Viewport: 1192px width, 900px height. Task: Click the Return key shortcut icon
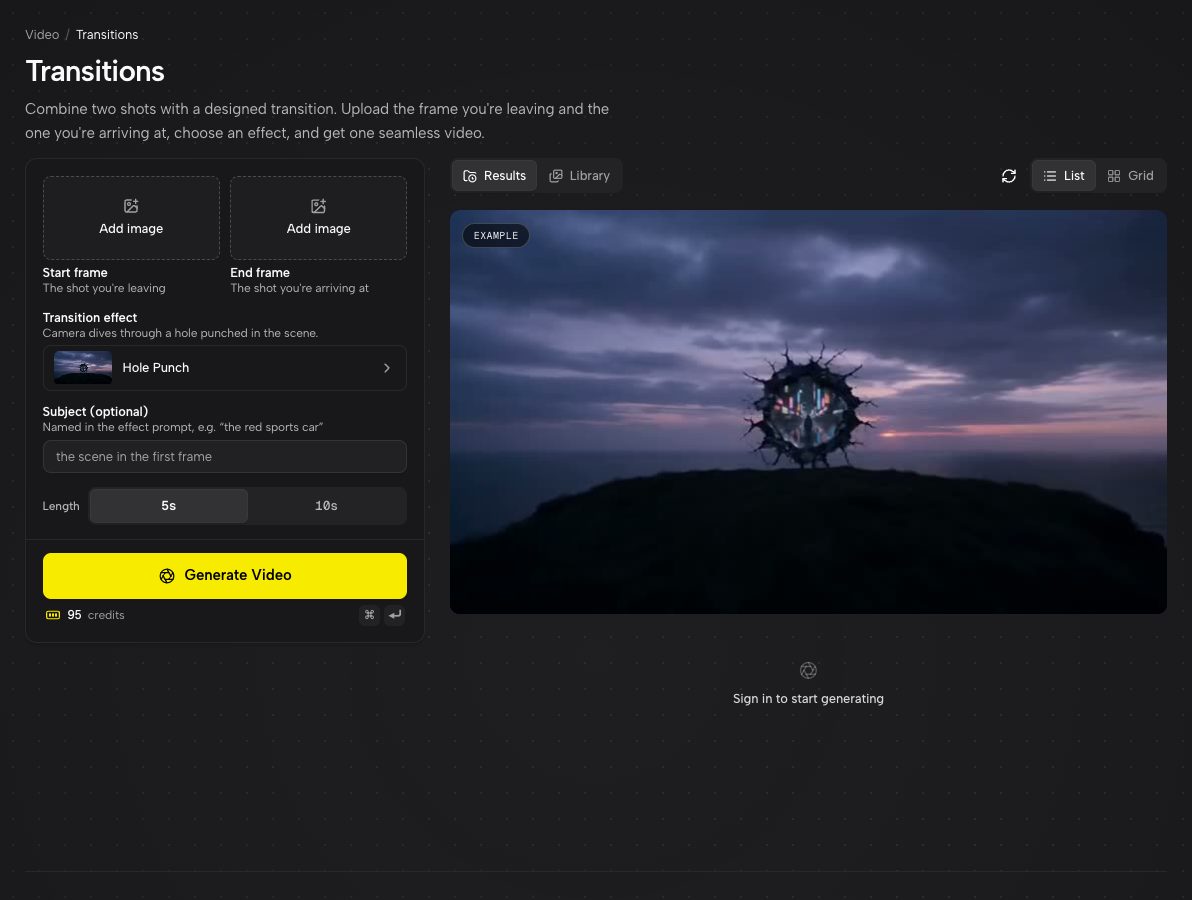click(395, 615)
